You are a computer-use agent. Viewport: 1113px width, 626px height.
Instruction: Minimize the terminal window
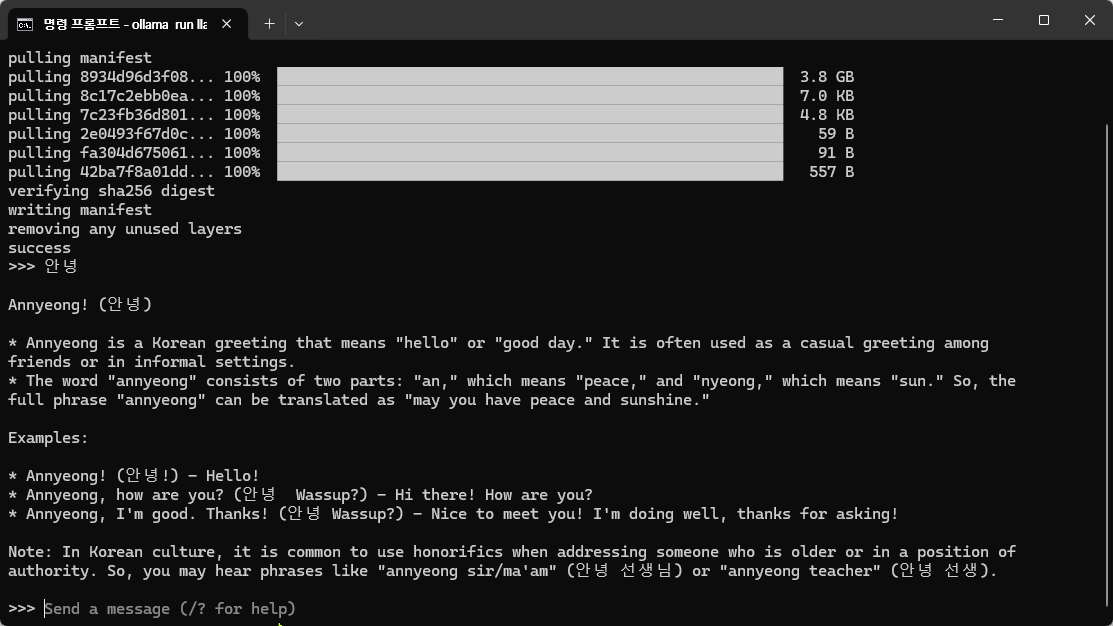998,20
